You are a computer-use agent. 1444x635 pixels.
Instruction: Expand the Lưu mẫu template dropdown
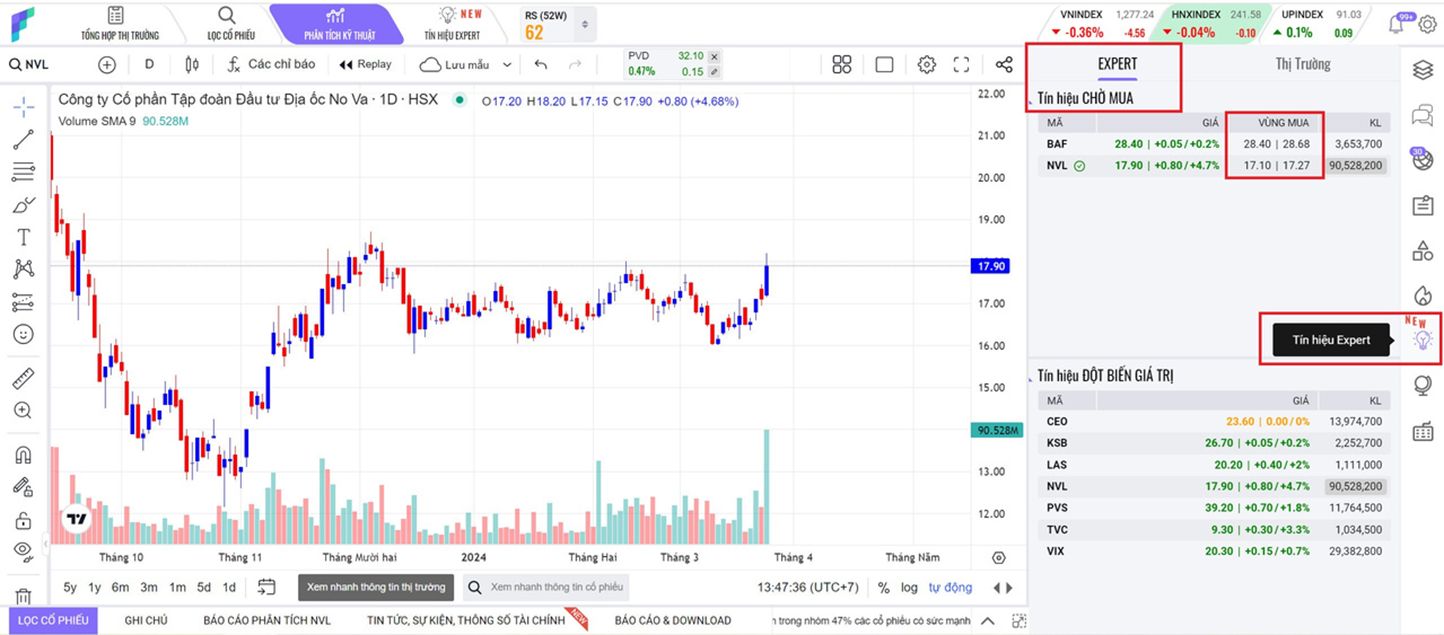coord(507,64)
